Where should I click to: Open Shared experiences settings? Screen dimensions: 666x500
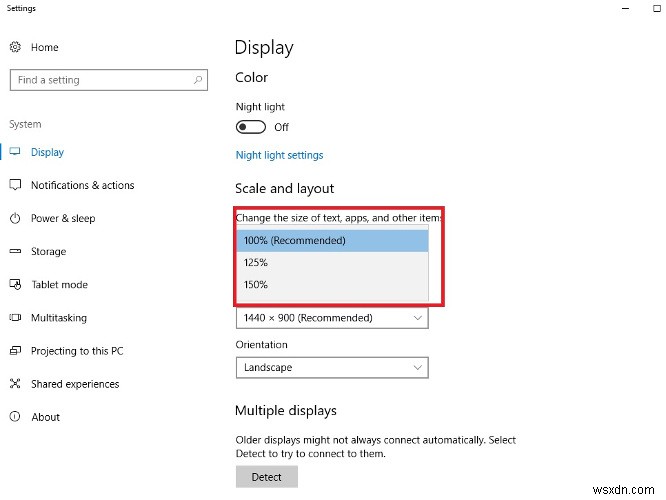(x=75, y=384)
